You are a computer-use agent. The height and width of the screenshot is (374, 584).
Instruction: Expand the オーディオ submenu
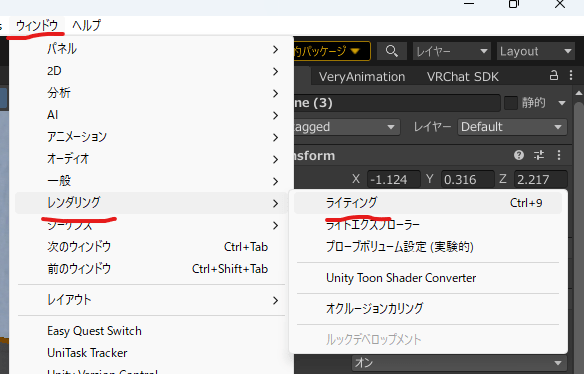click(151, 159)
